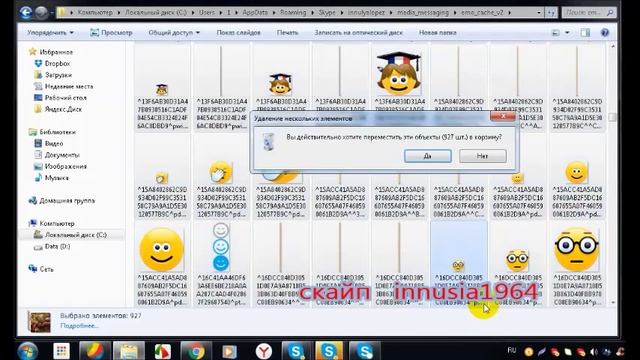Select Загрузки in the Favorites sidebar
This screenshot has width=640, height=360.
coord(58,75)
